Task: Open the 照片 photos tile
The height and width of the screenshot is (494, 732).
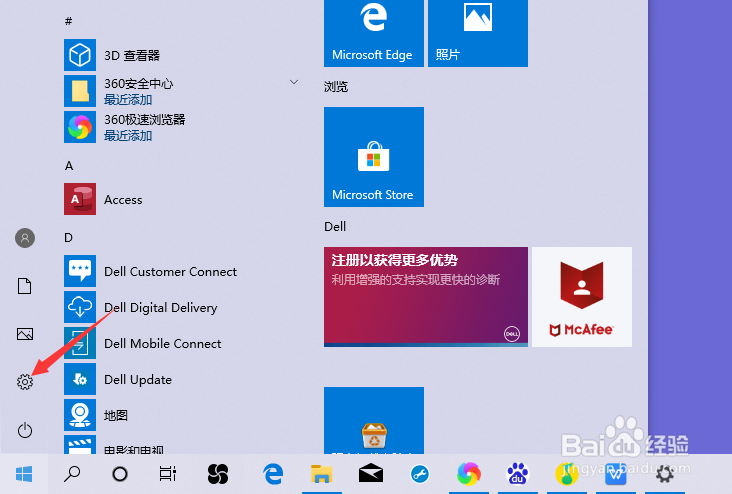Action: pos(478,33)
